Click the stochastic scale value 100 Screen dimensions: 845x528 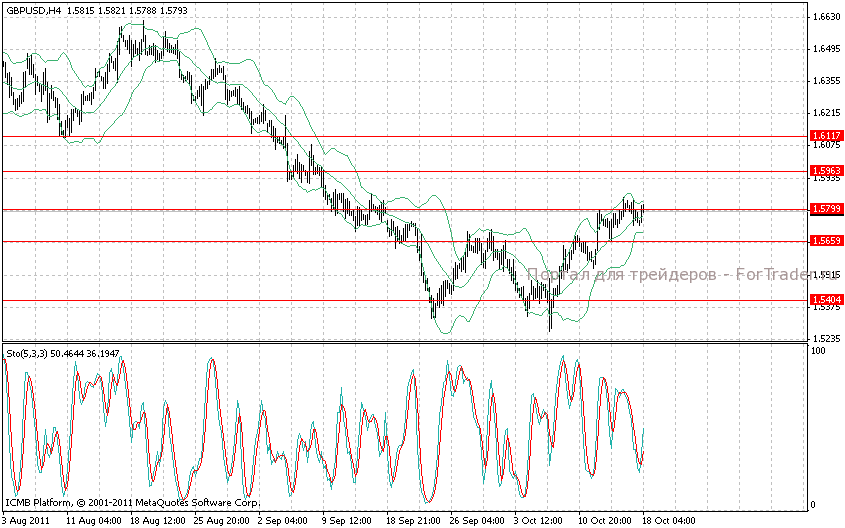click(818, 351)
